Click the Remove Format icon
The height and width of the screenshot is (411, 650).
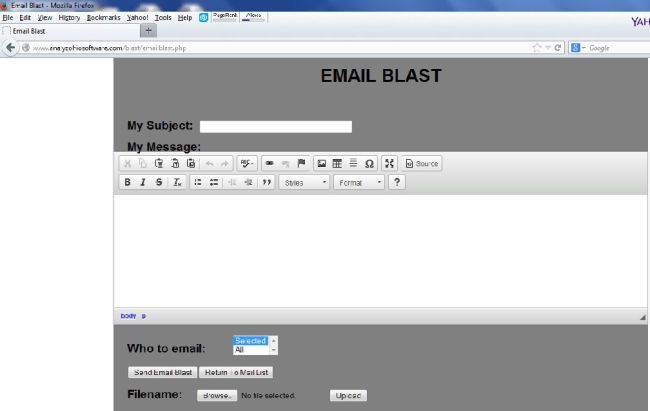point(177,182)
